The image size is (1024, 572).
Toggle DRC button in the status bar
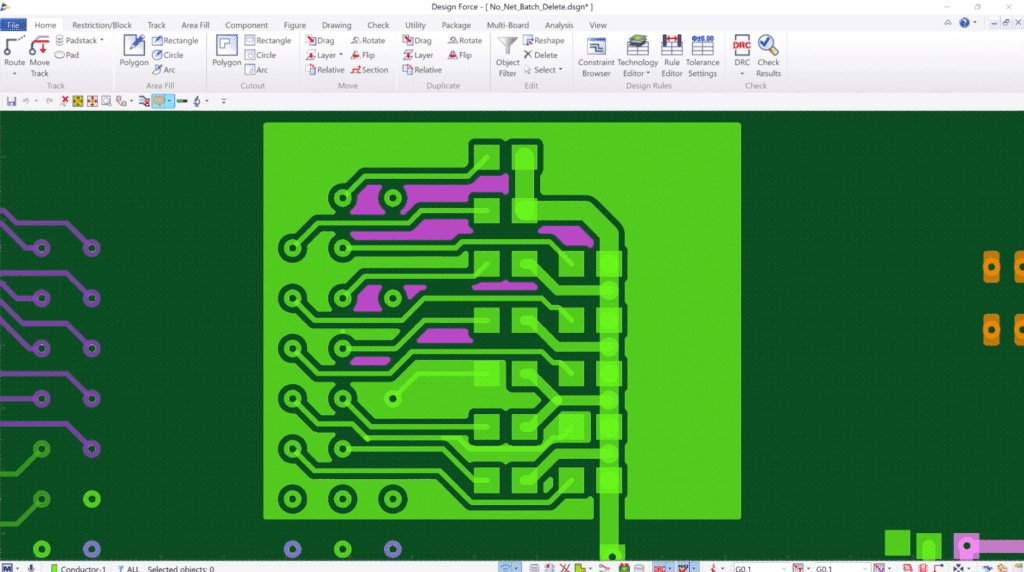coord(660,568)
